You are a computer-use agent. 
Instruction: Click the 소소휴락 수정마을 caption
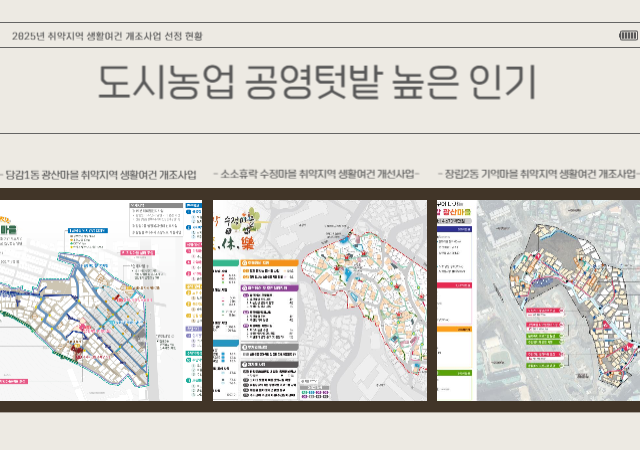tap(316, 174)
